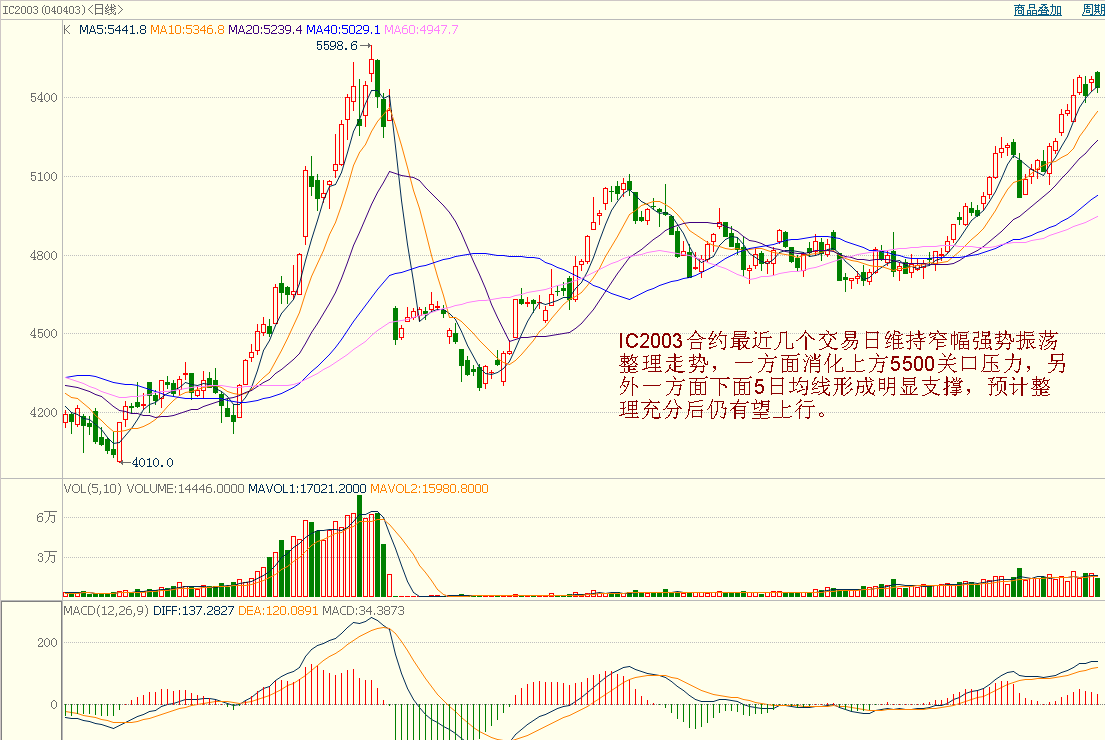Click the 6万 volume axis label

(x=46, y=518)
